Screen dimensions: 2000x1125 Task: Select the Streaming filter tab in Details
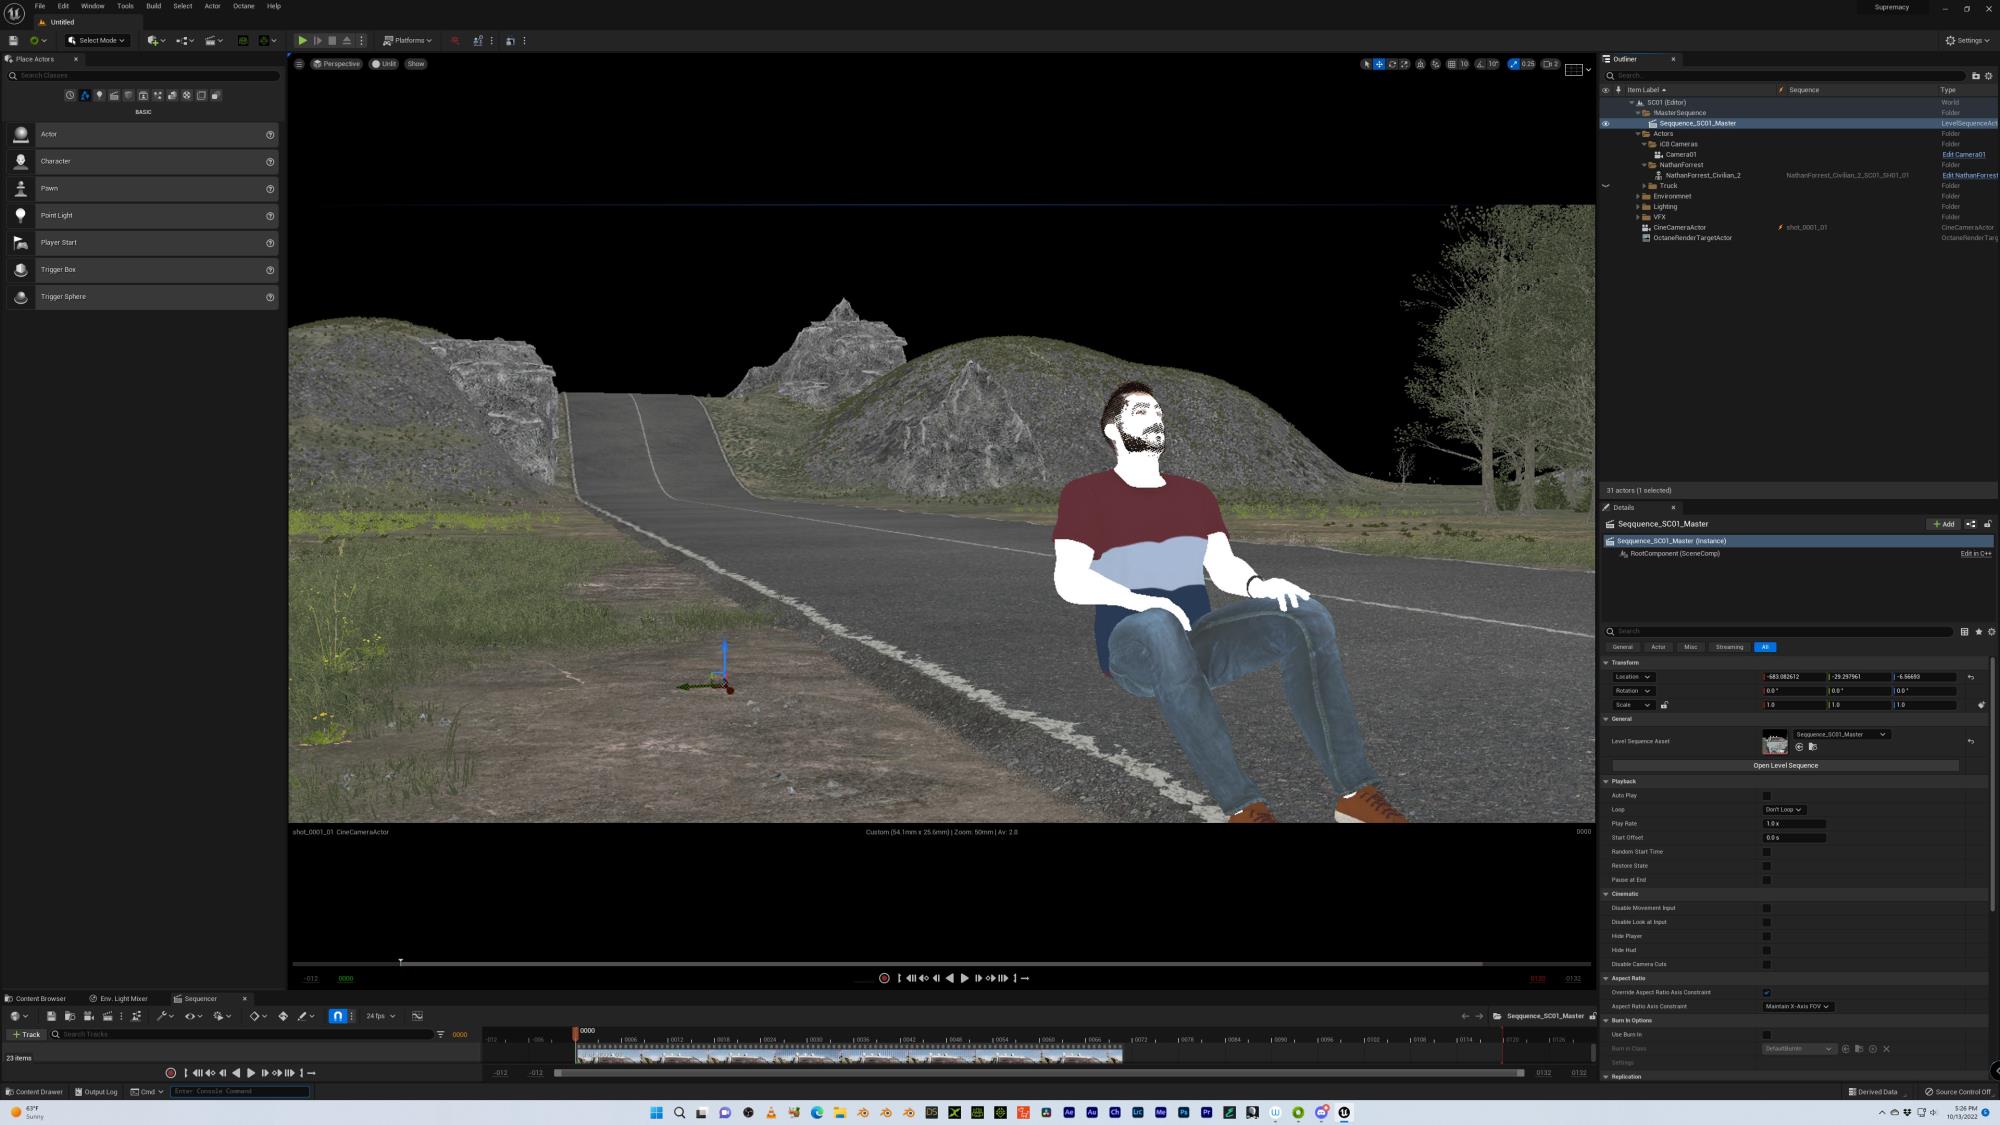tap(1729, 647)
